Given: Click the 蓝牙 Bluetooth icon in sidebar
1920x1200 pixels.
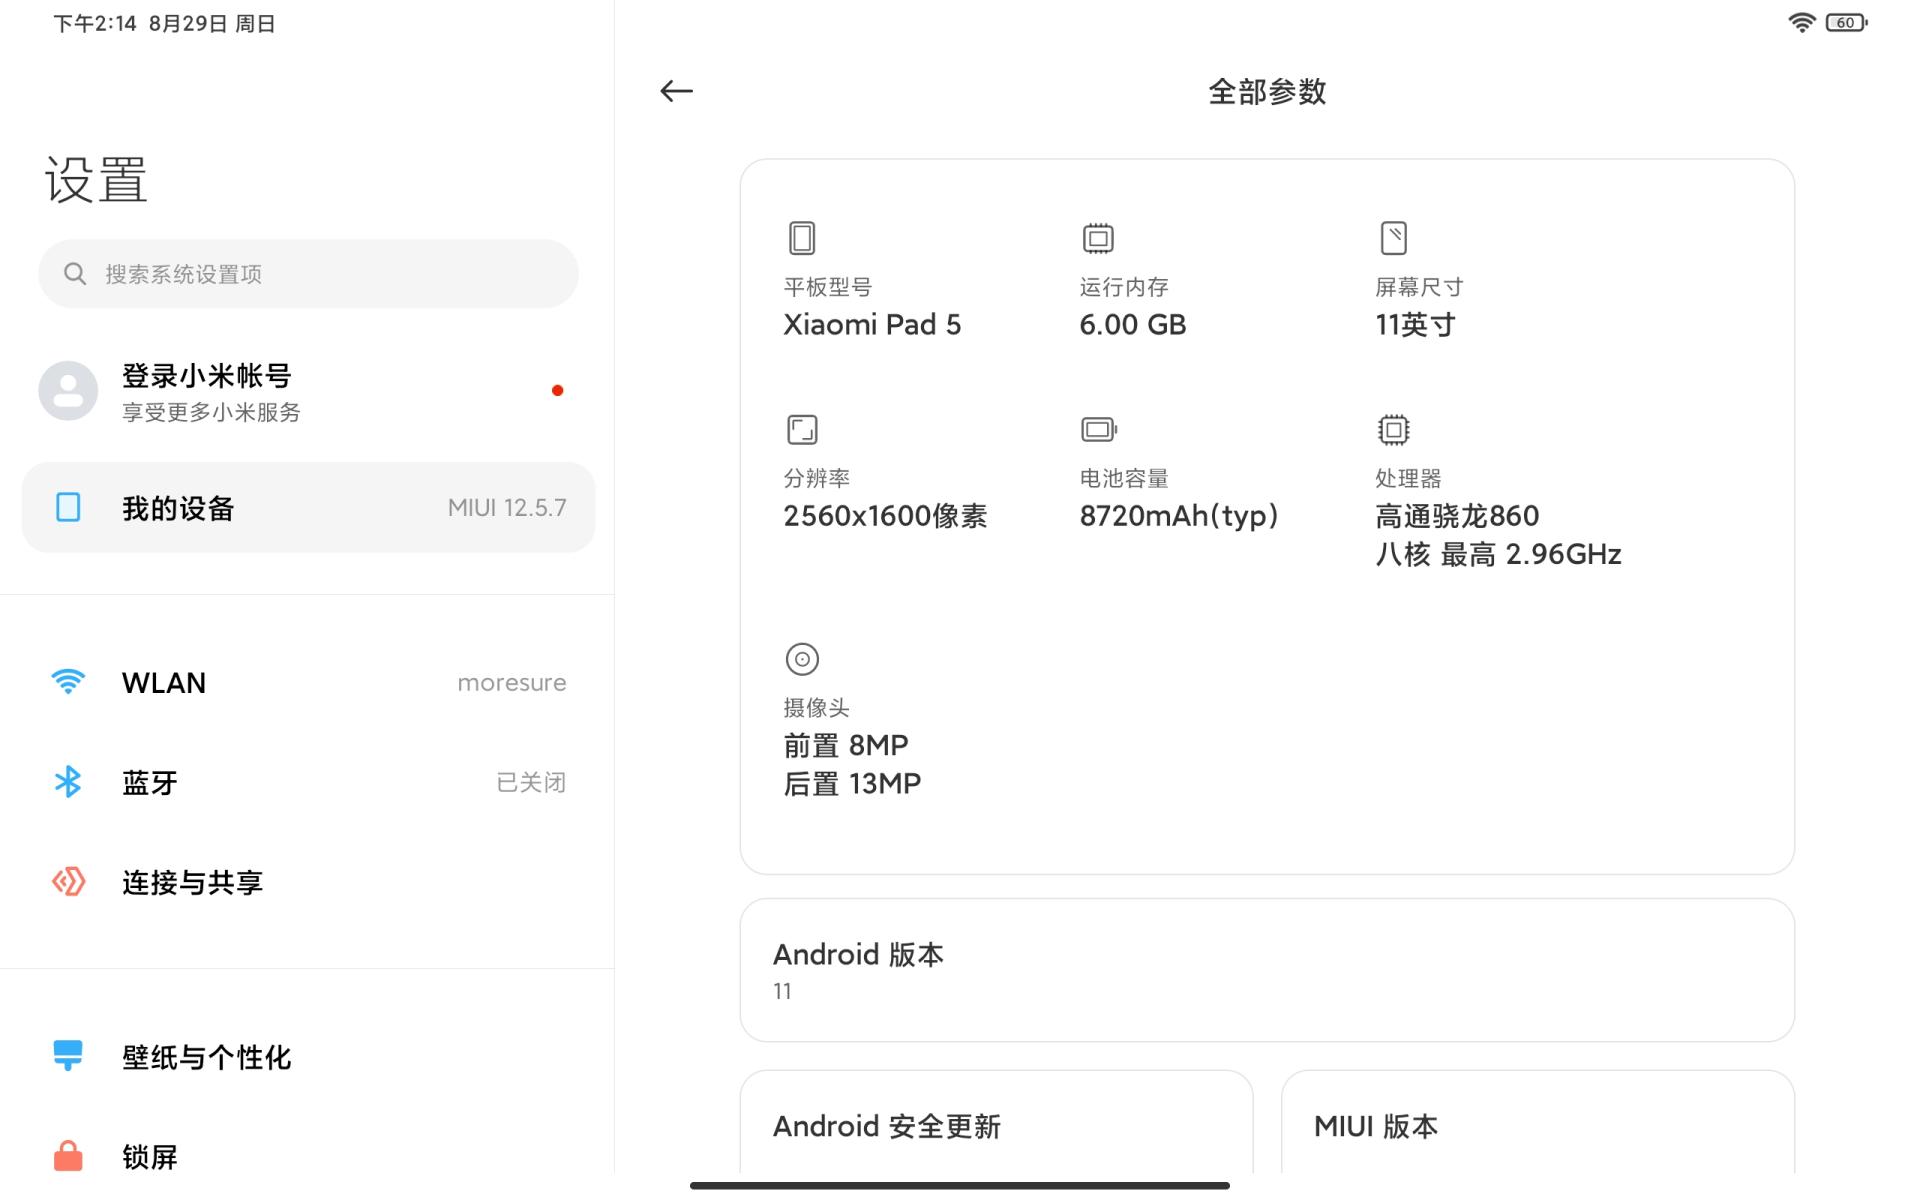Looking at the screenshot, I should [68, 782].
